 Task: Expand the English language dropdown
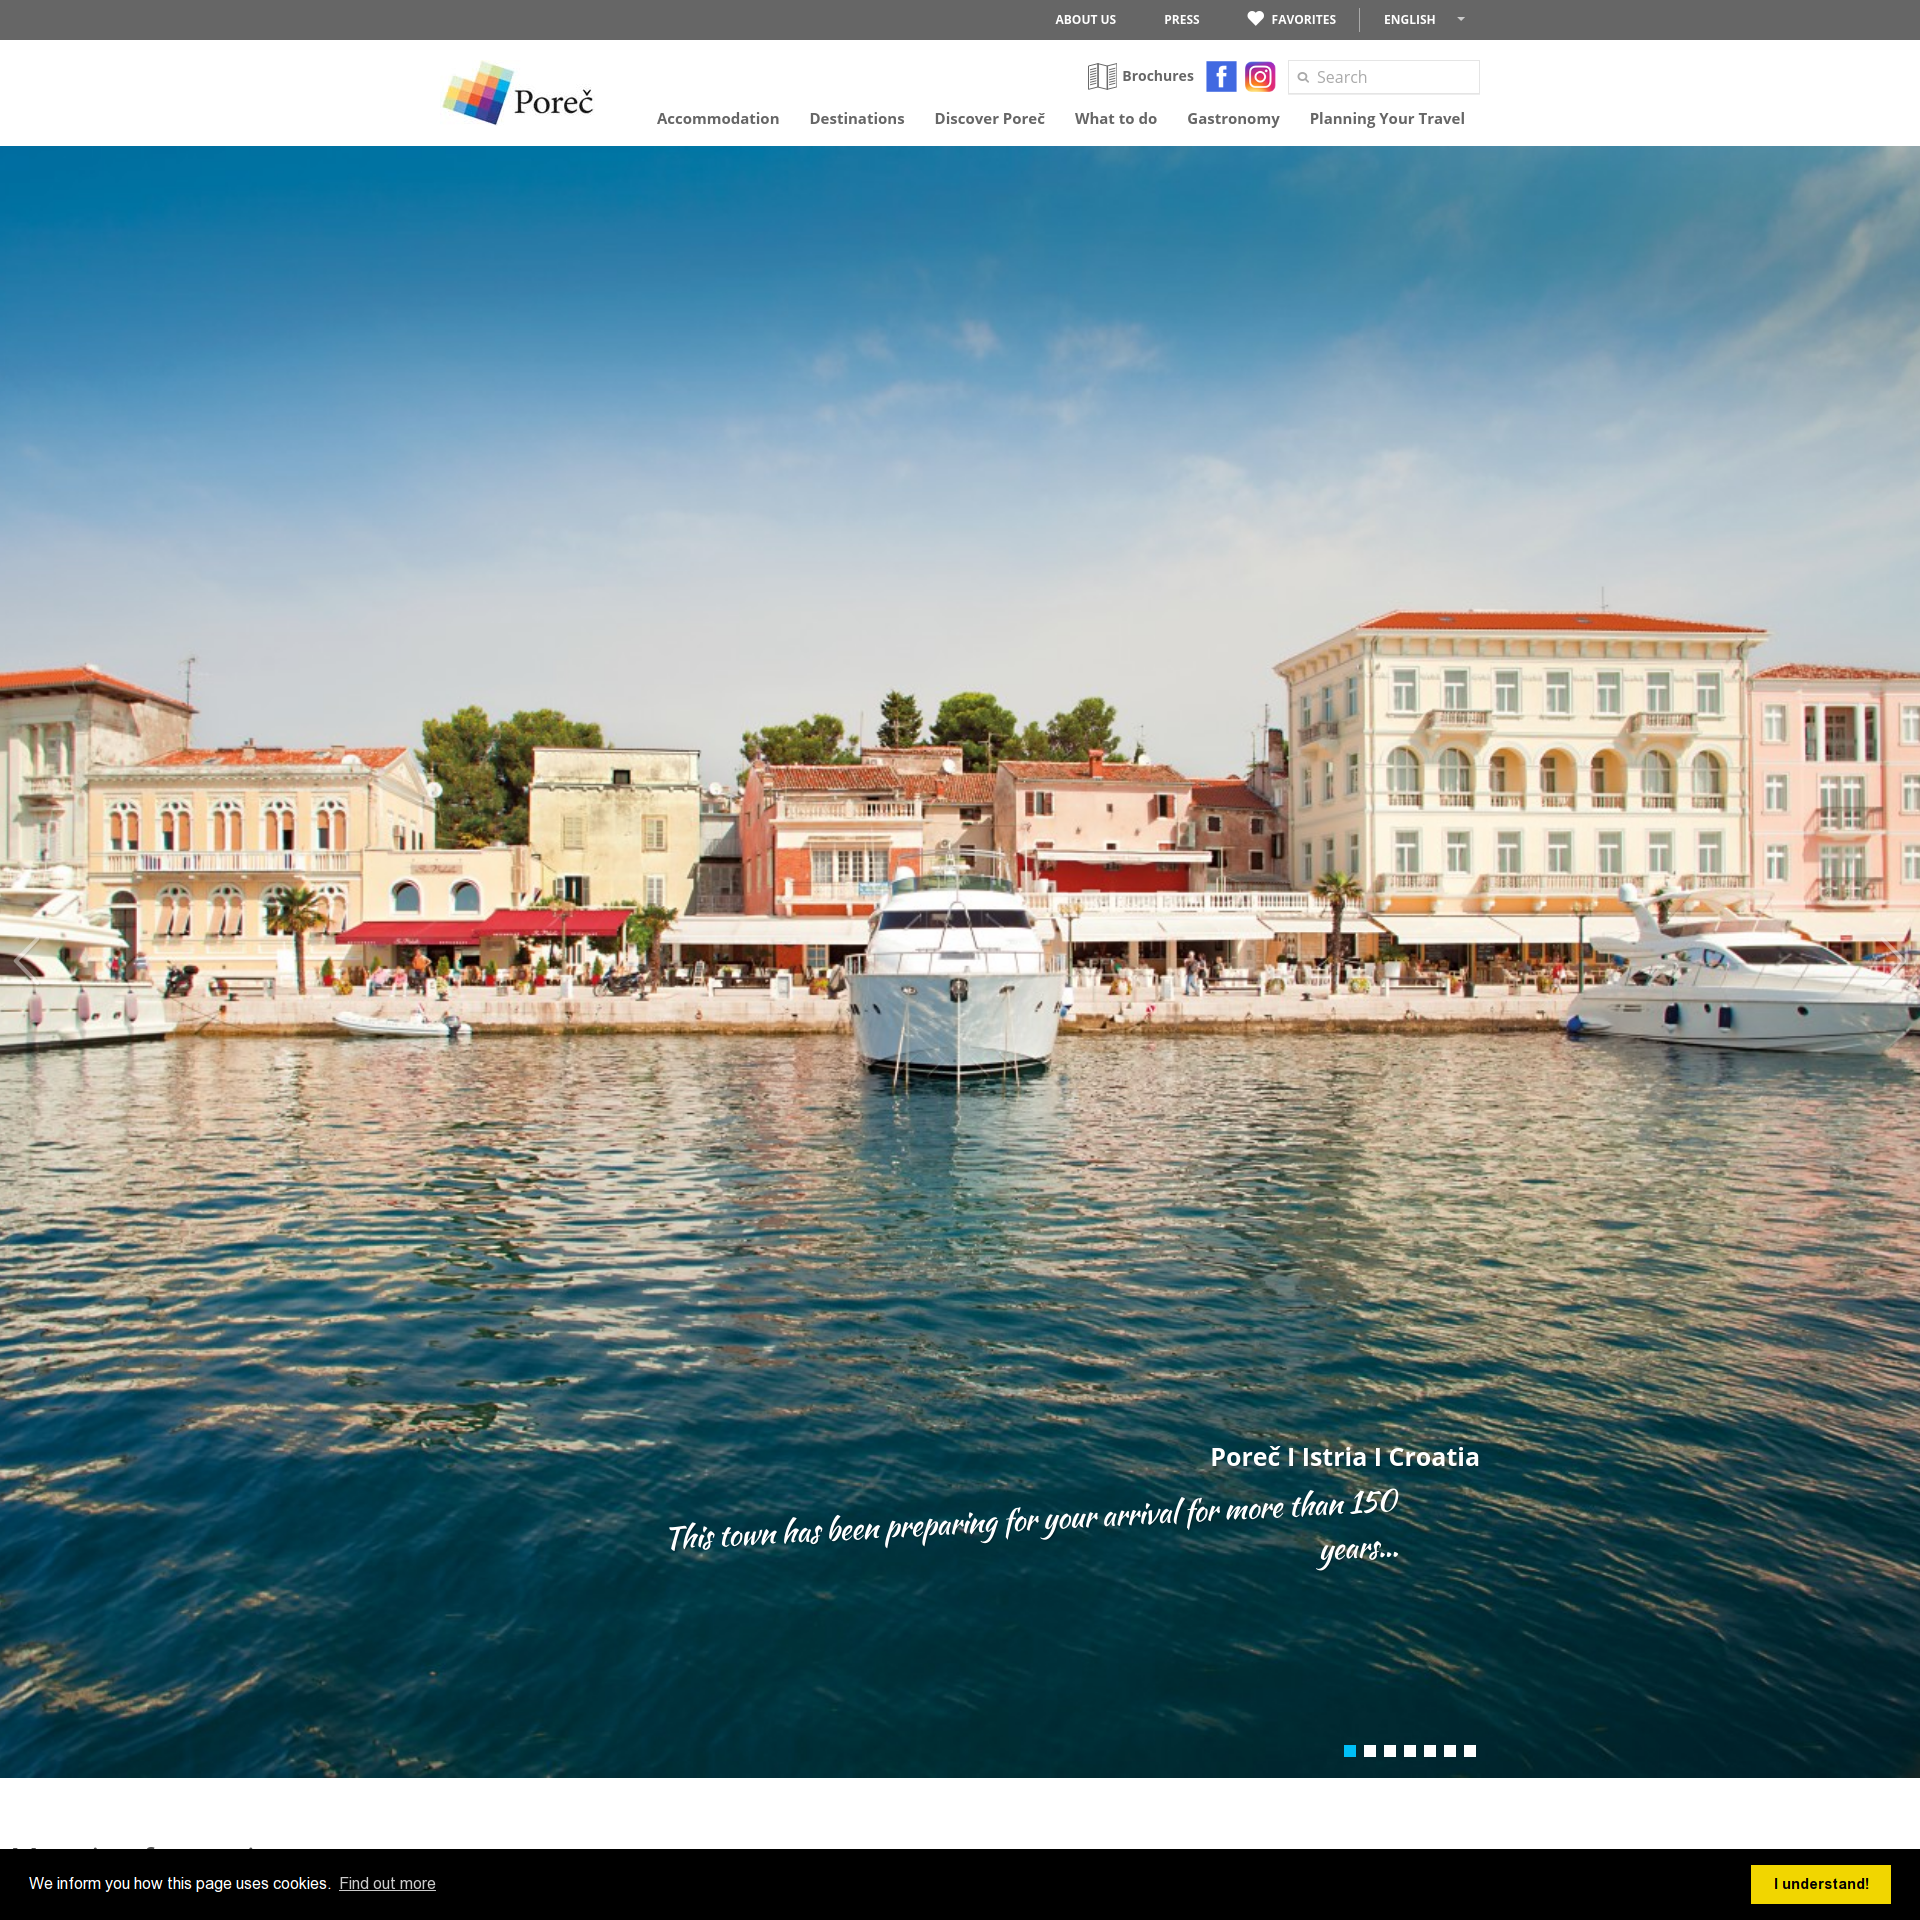click(x=1423, y=20)
